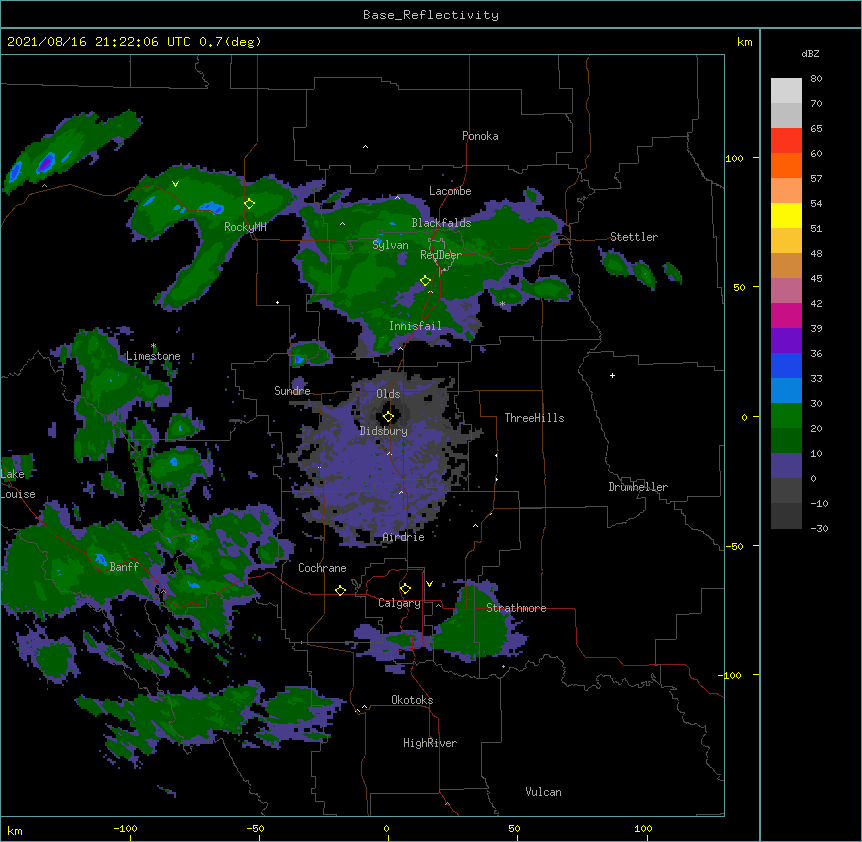This screenshot has width=862, height=842.
Task: Pick the royal blue swatch in dBZ legend
Action: coord(786,365)
